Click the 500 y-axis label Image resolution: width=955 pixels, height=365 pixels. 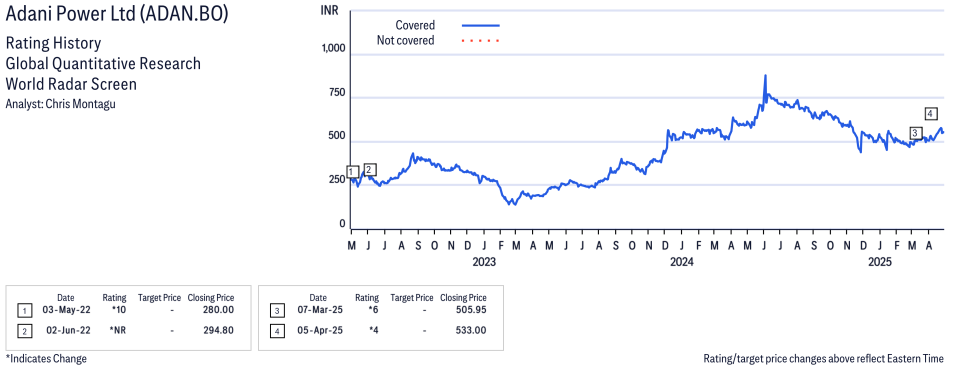tap(337, 136)
